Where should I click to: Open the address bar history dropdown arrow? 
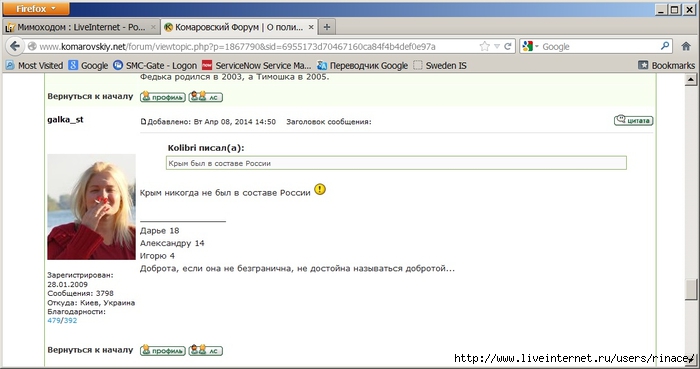(x=497, y=46)
